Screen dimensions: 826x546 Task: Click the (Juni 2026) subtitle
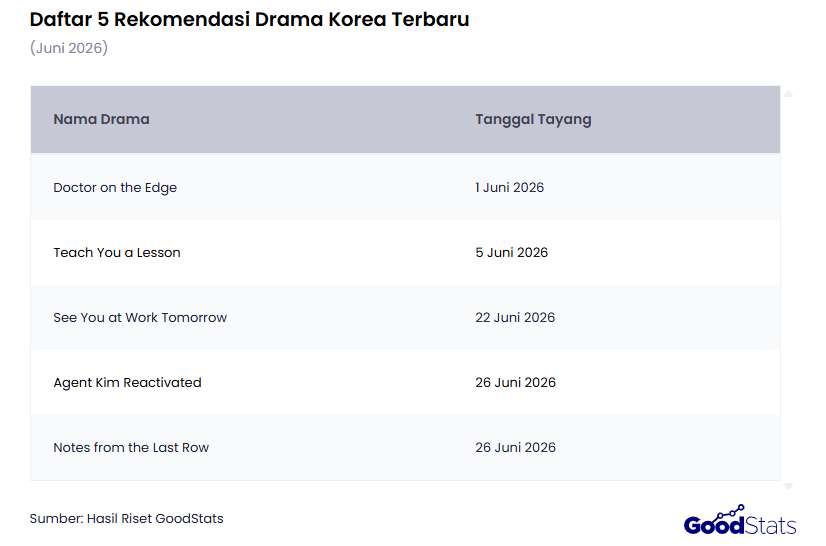point(68,48)
